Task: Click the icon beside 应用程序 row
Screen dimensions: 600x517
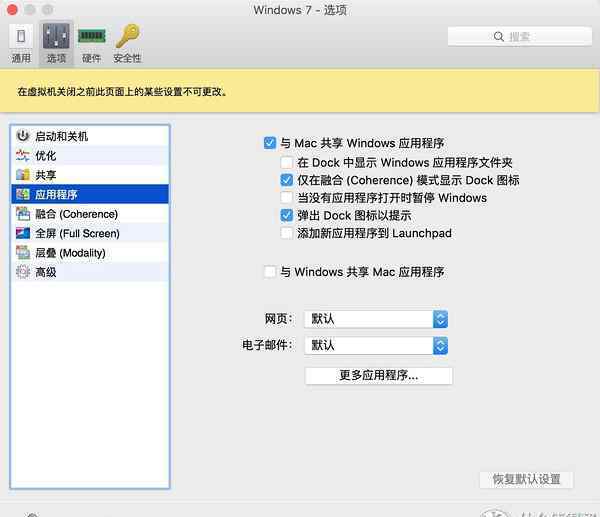Action: tap(23, 194)
